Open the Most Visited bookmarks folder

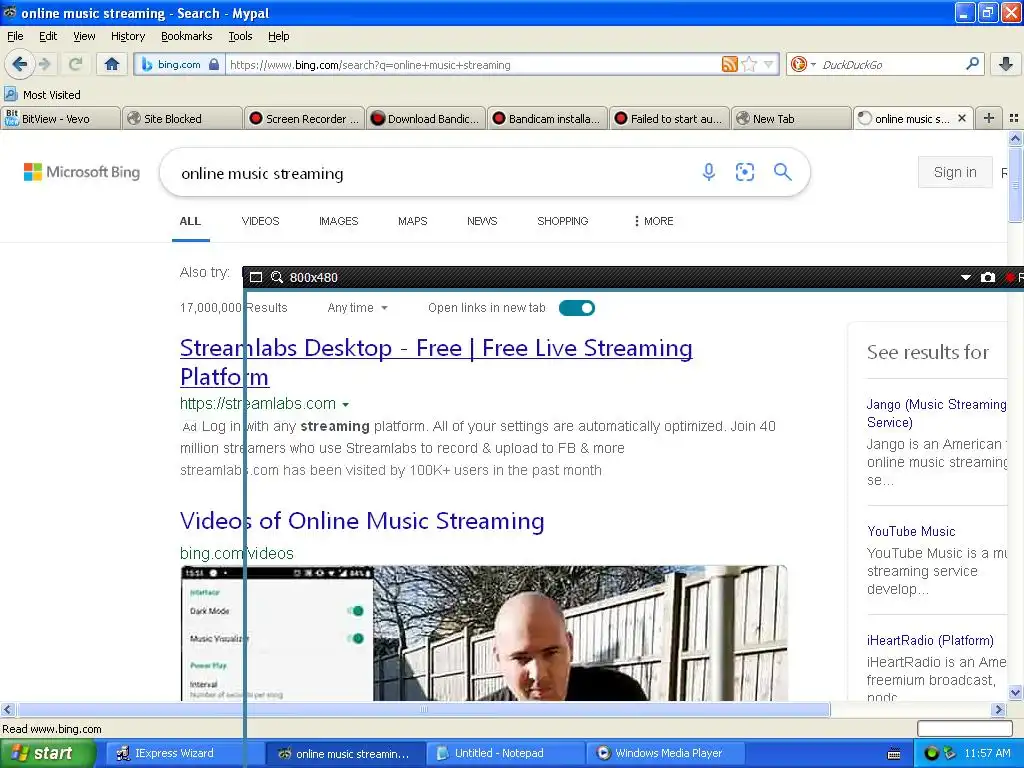point(43,95)
